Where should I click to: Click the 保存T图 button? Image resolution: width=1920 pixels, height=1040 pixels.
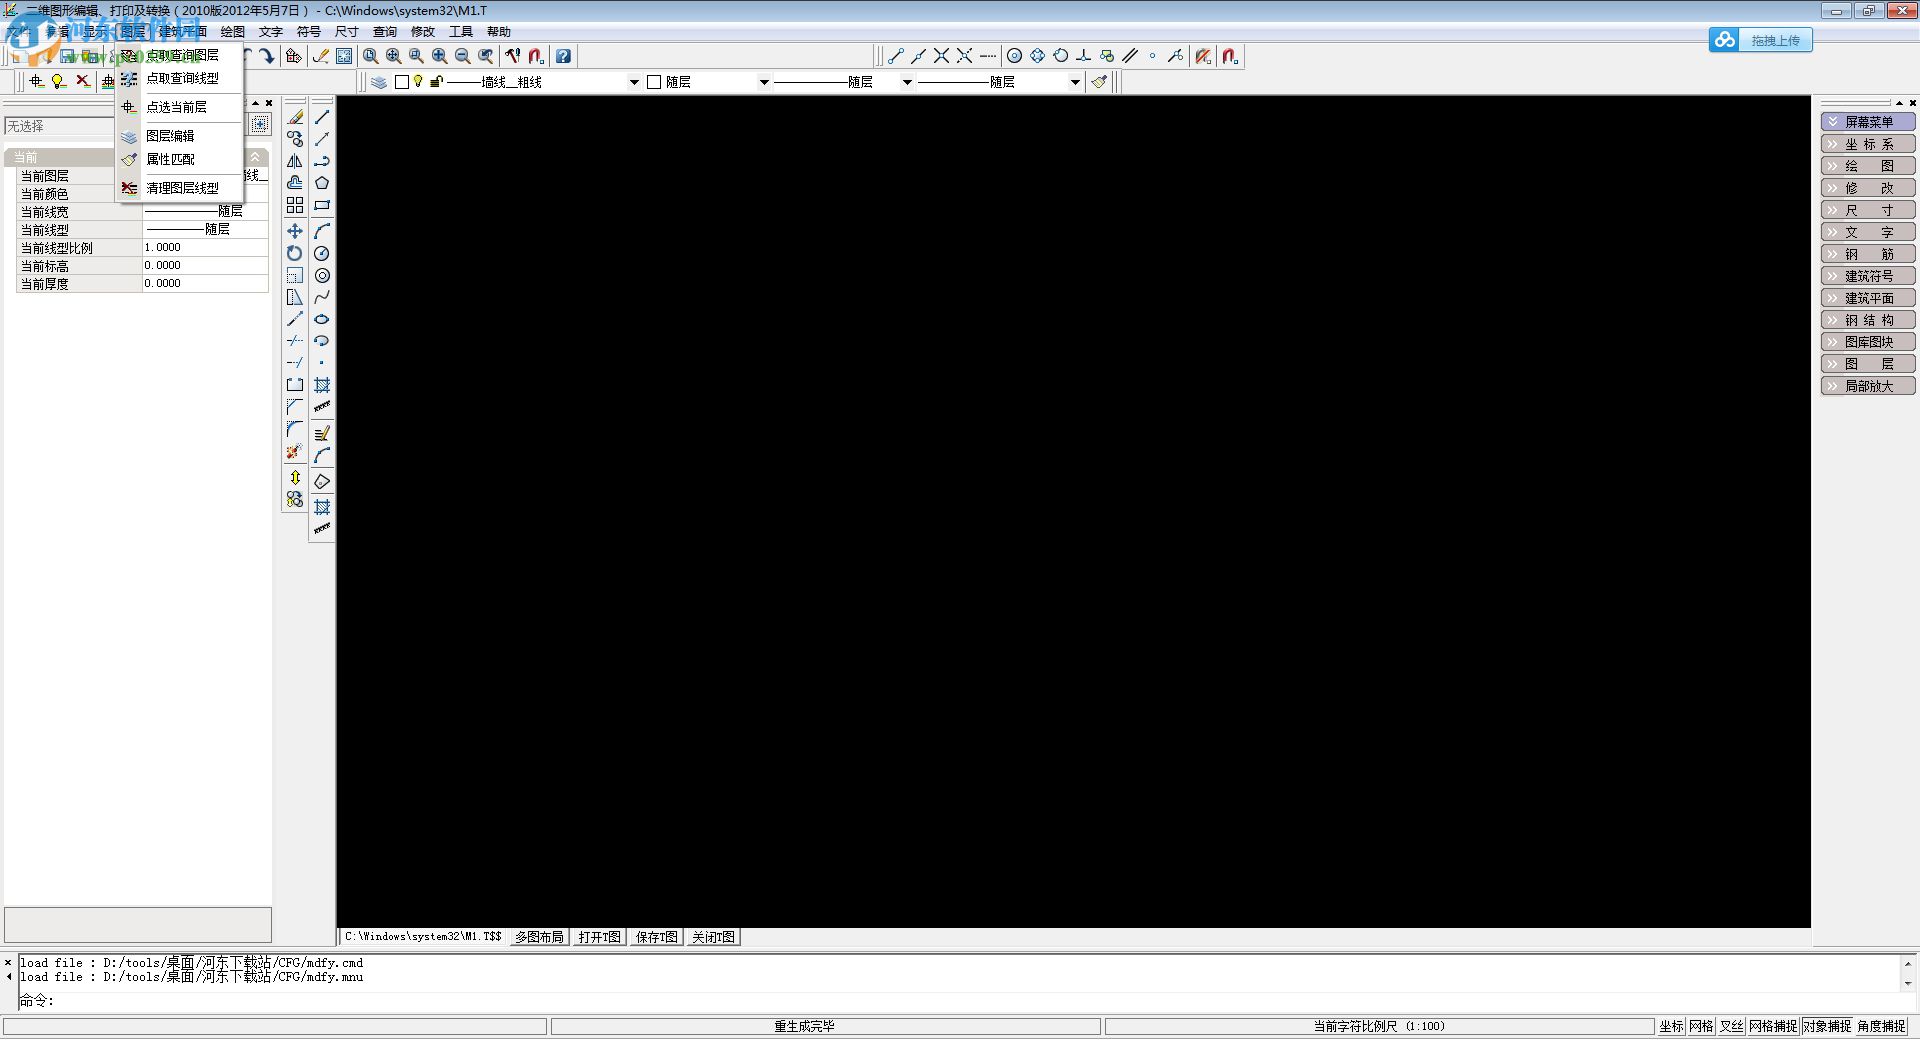pyautogui.click(x=656, y=937)
